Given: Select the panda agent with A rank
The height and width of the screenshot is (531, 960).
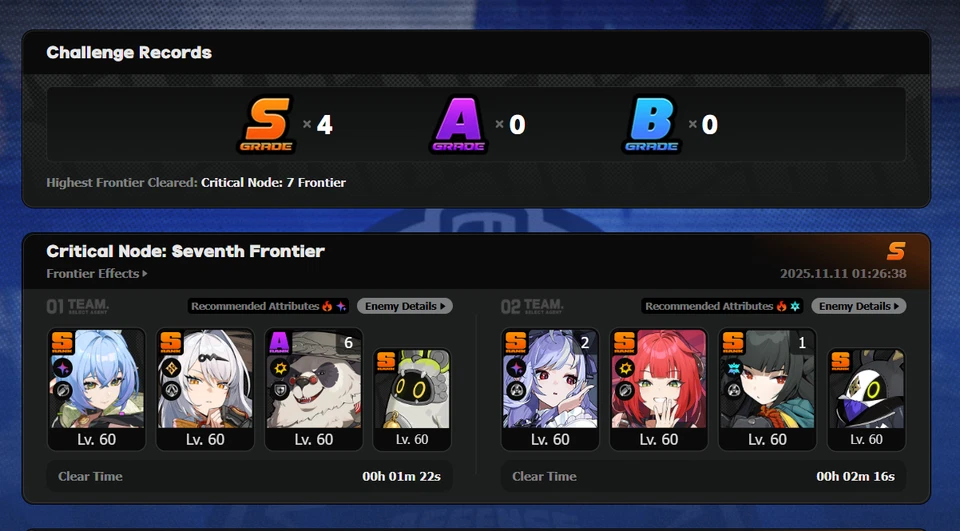Looking at the screenshot, I should click(x=313, y=389).
